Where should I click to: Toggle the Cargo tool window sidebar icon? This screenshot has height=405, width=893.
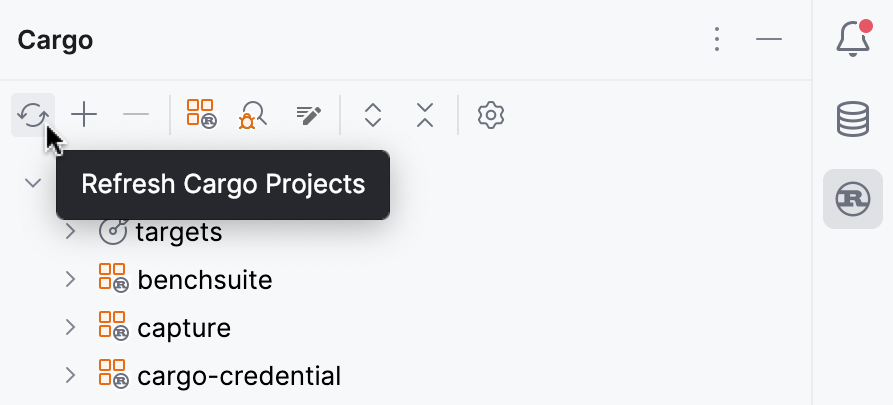pyautogui.click(x=852, y=199)
